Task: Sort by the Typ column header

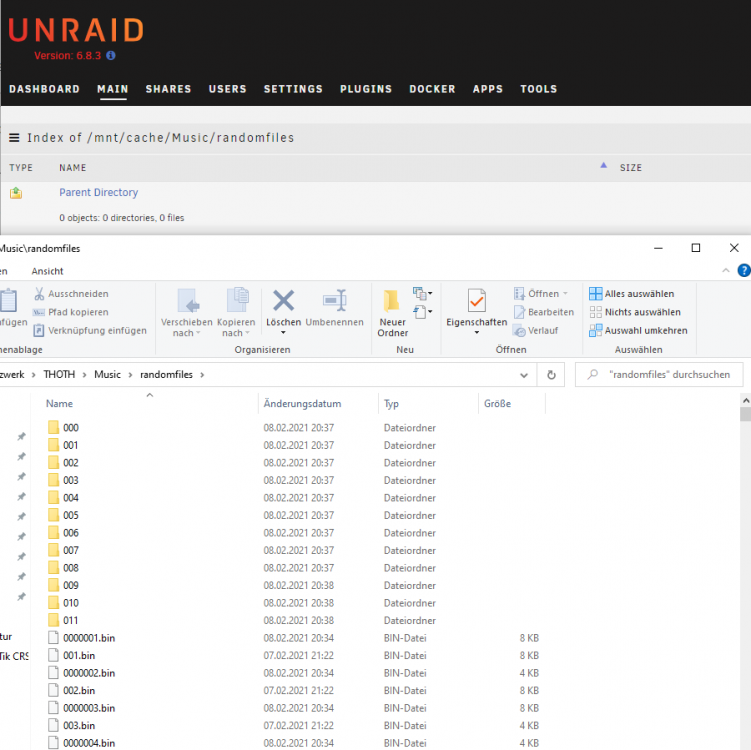Action: tap(391, 404)
